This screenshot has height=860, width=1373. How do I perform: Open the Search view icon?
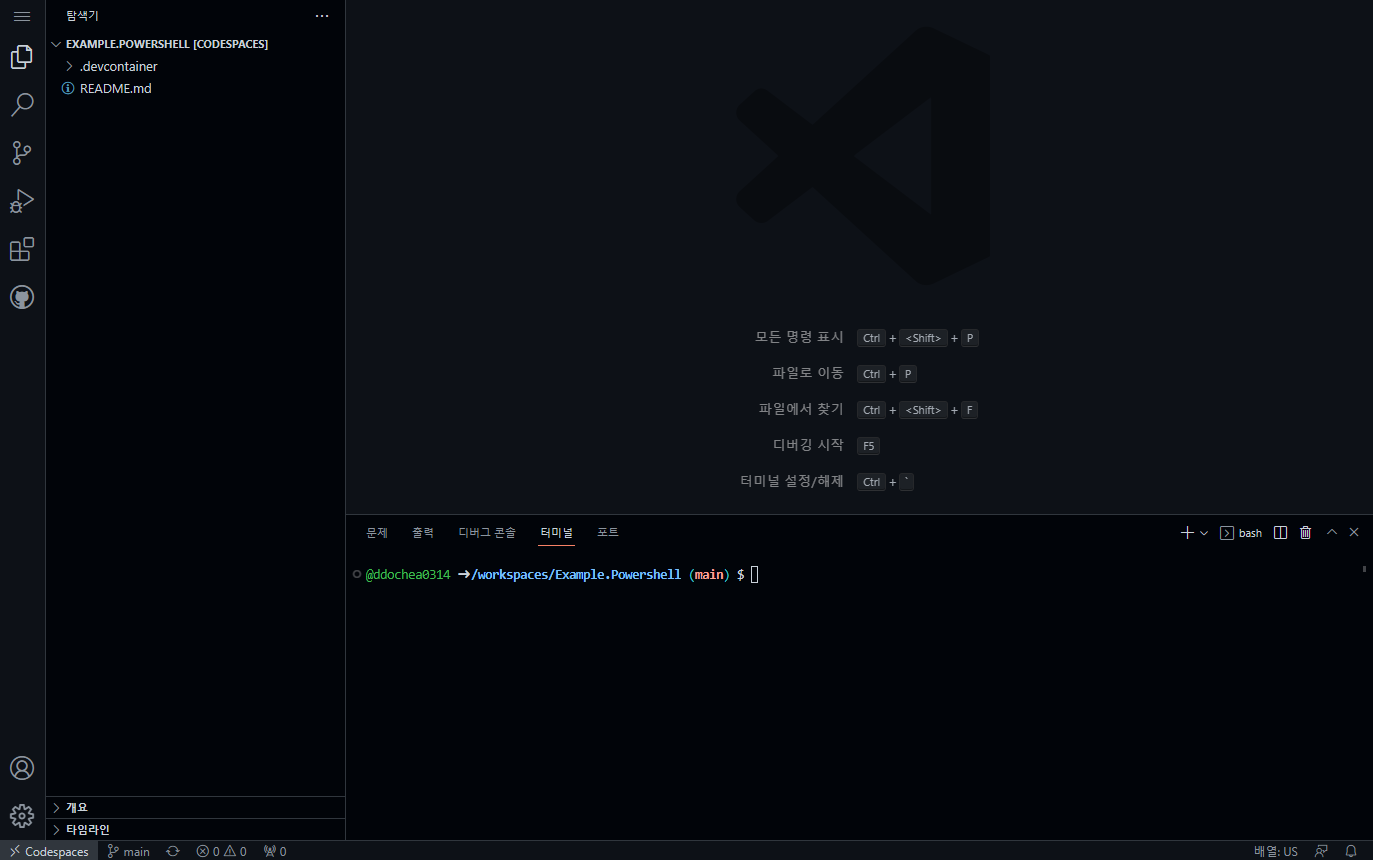[x=22, y=105]
